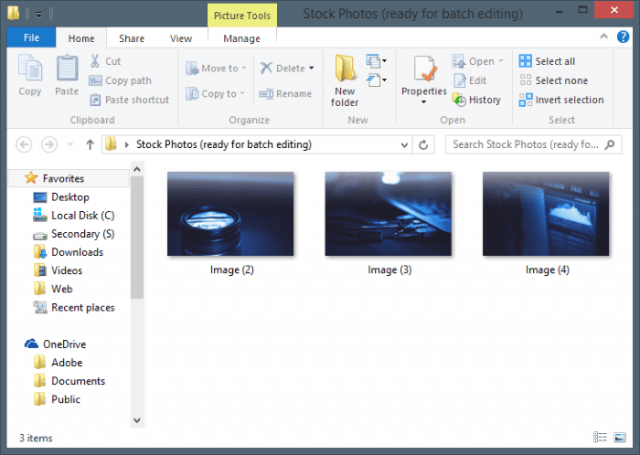
Task: Open Help with the question mark icon
Action: point(622,37)
